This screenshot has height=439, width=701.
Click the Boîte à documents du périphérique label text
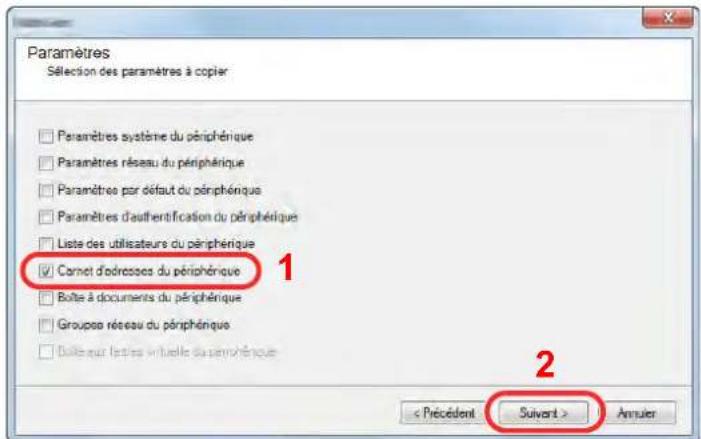[x=149, y=298]
